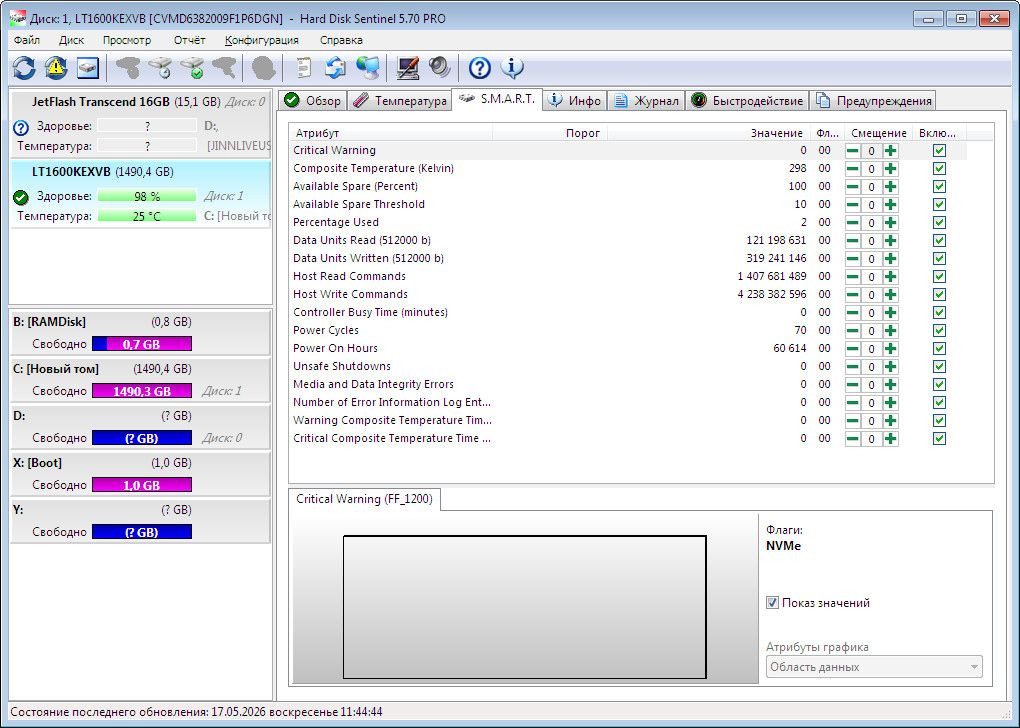Viewport: 1020px width, 728px height.
Task: Click plus offset button for Power Cycles
Action: [891, 330]
